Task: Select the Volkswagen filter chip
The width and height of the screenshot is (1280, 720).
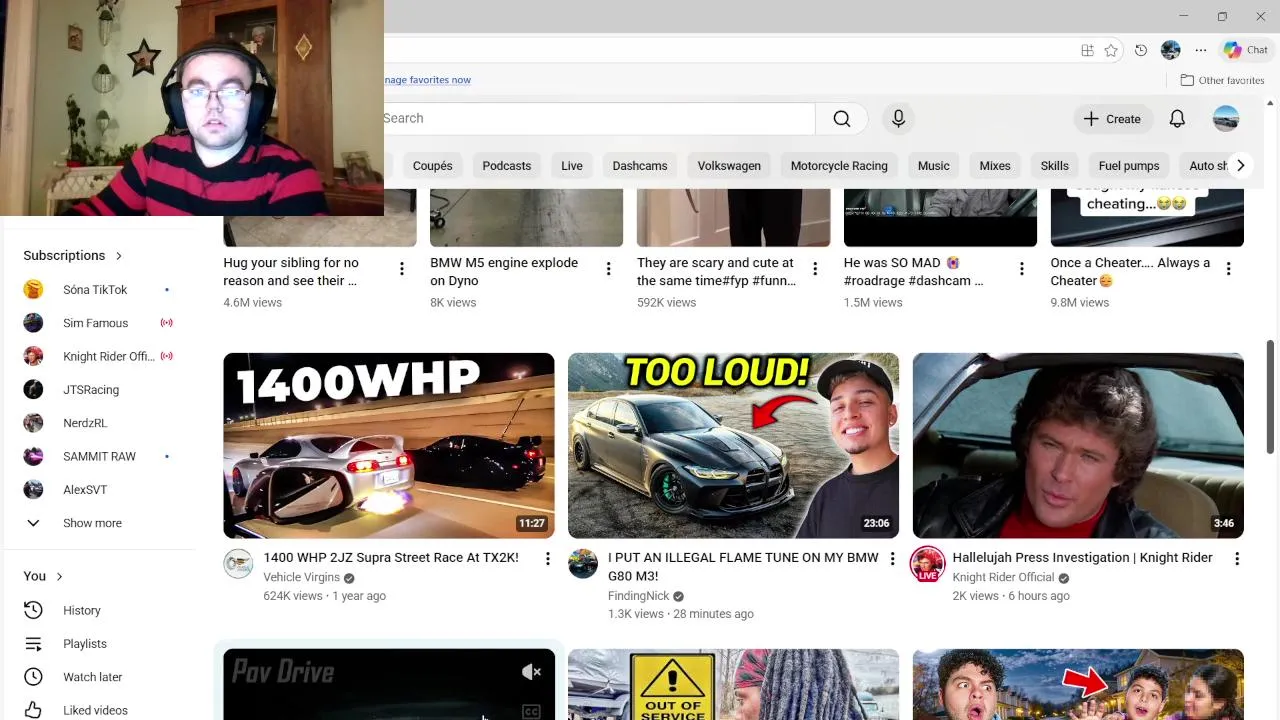Action: (729, 166)
